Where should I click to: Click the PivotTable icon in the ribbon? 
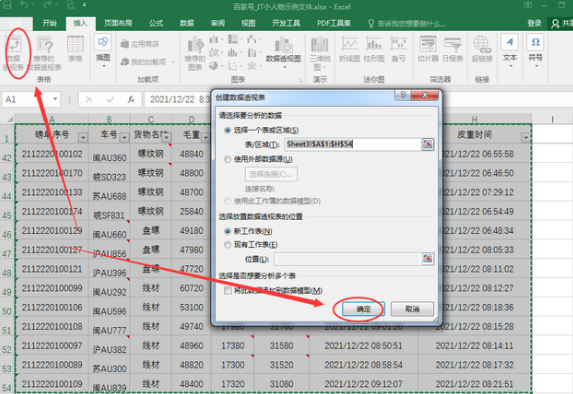(14, 52)
